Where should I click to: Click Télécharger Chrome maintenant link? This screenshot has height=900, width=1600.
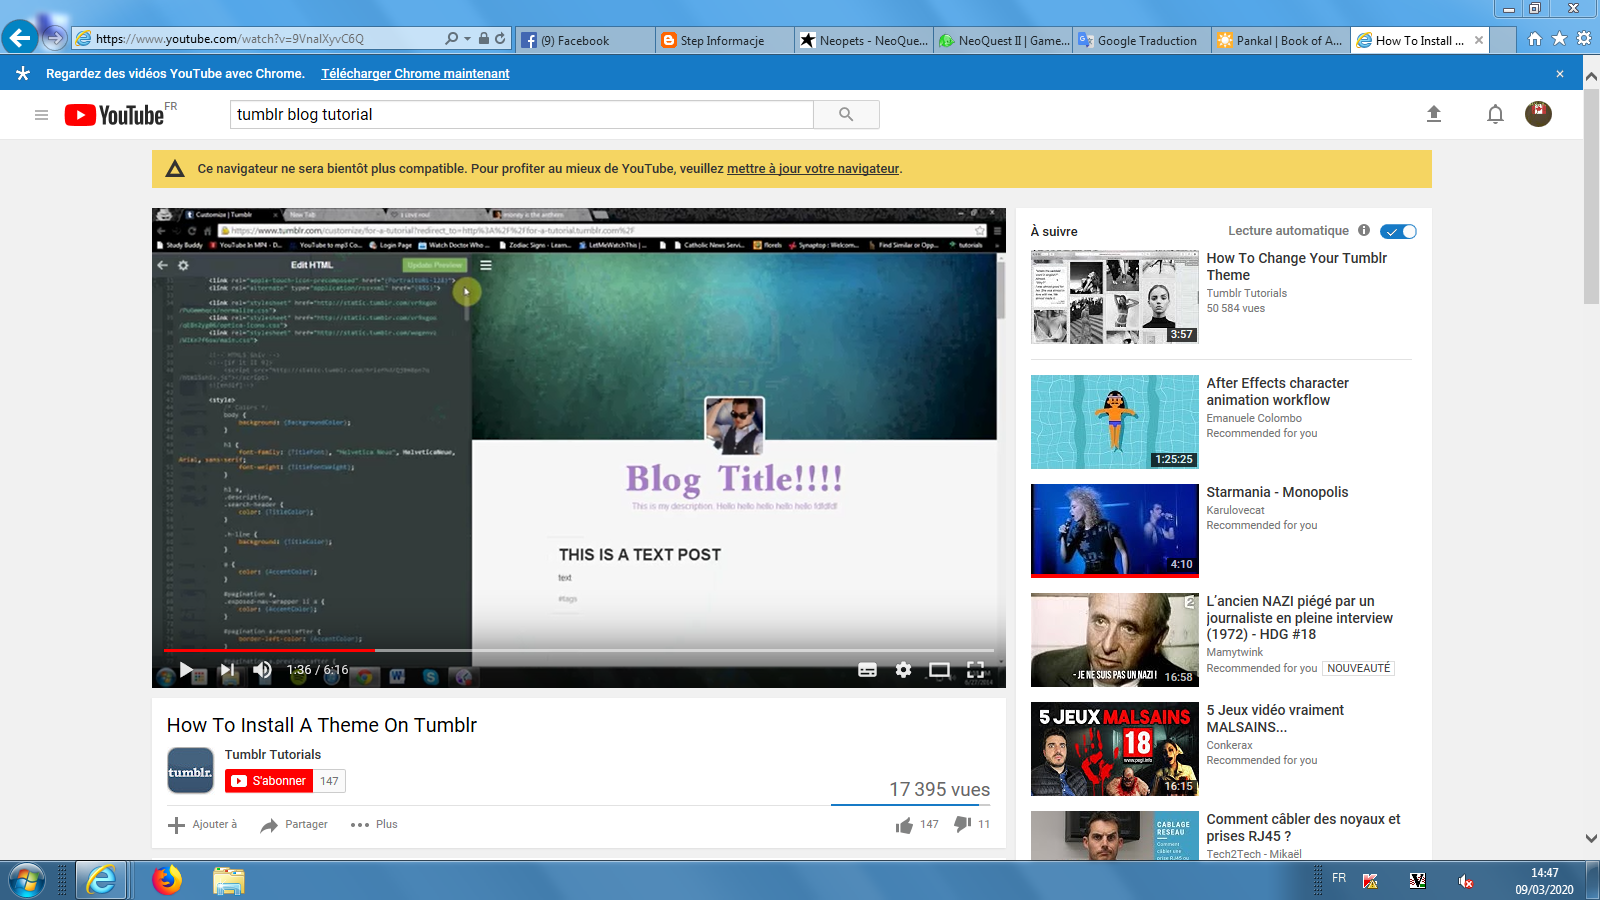pos(415,74)
